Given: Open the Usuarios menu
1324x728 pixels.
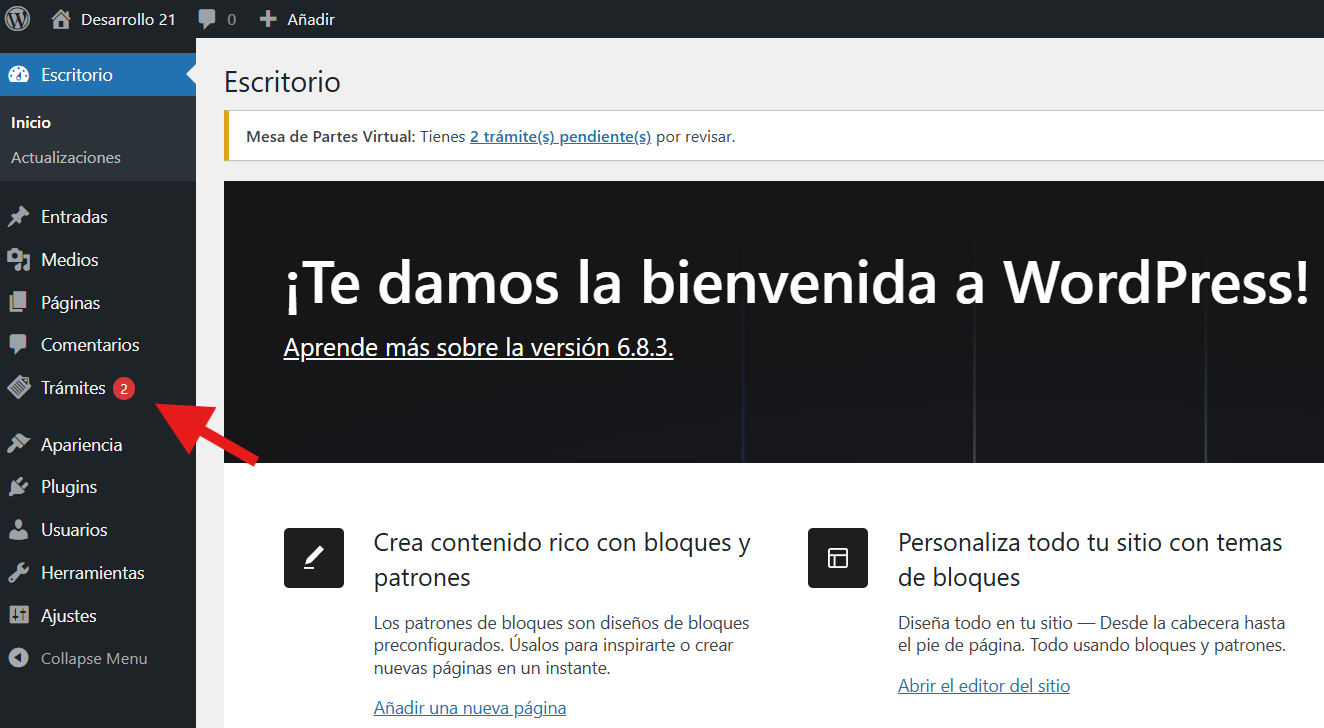Looking at the screenshot, I should click(74, 530).
